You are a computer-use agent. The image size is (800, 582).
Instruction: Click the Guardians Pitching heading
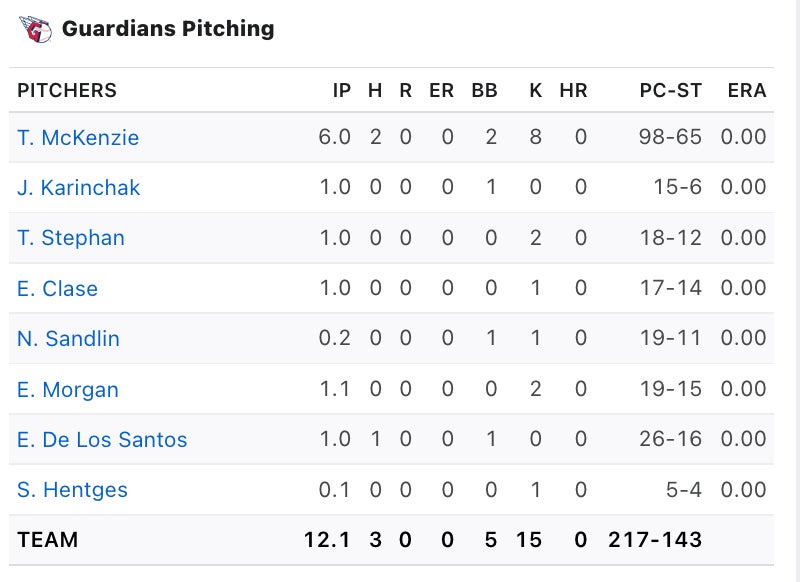[x=168, y=29]
